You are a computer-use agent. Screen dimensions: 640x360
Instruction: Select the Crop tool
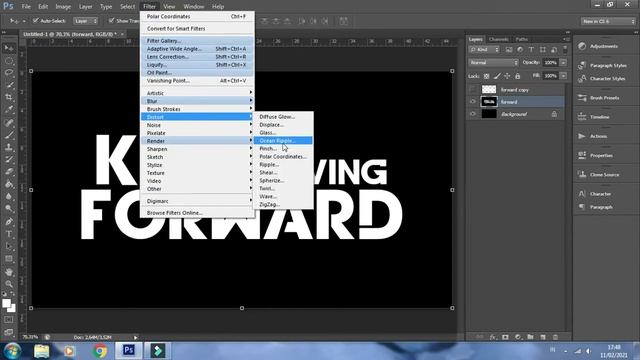click(9, 98)
